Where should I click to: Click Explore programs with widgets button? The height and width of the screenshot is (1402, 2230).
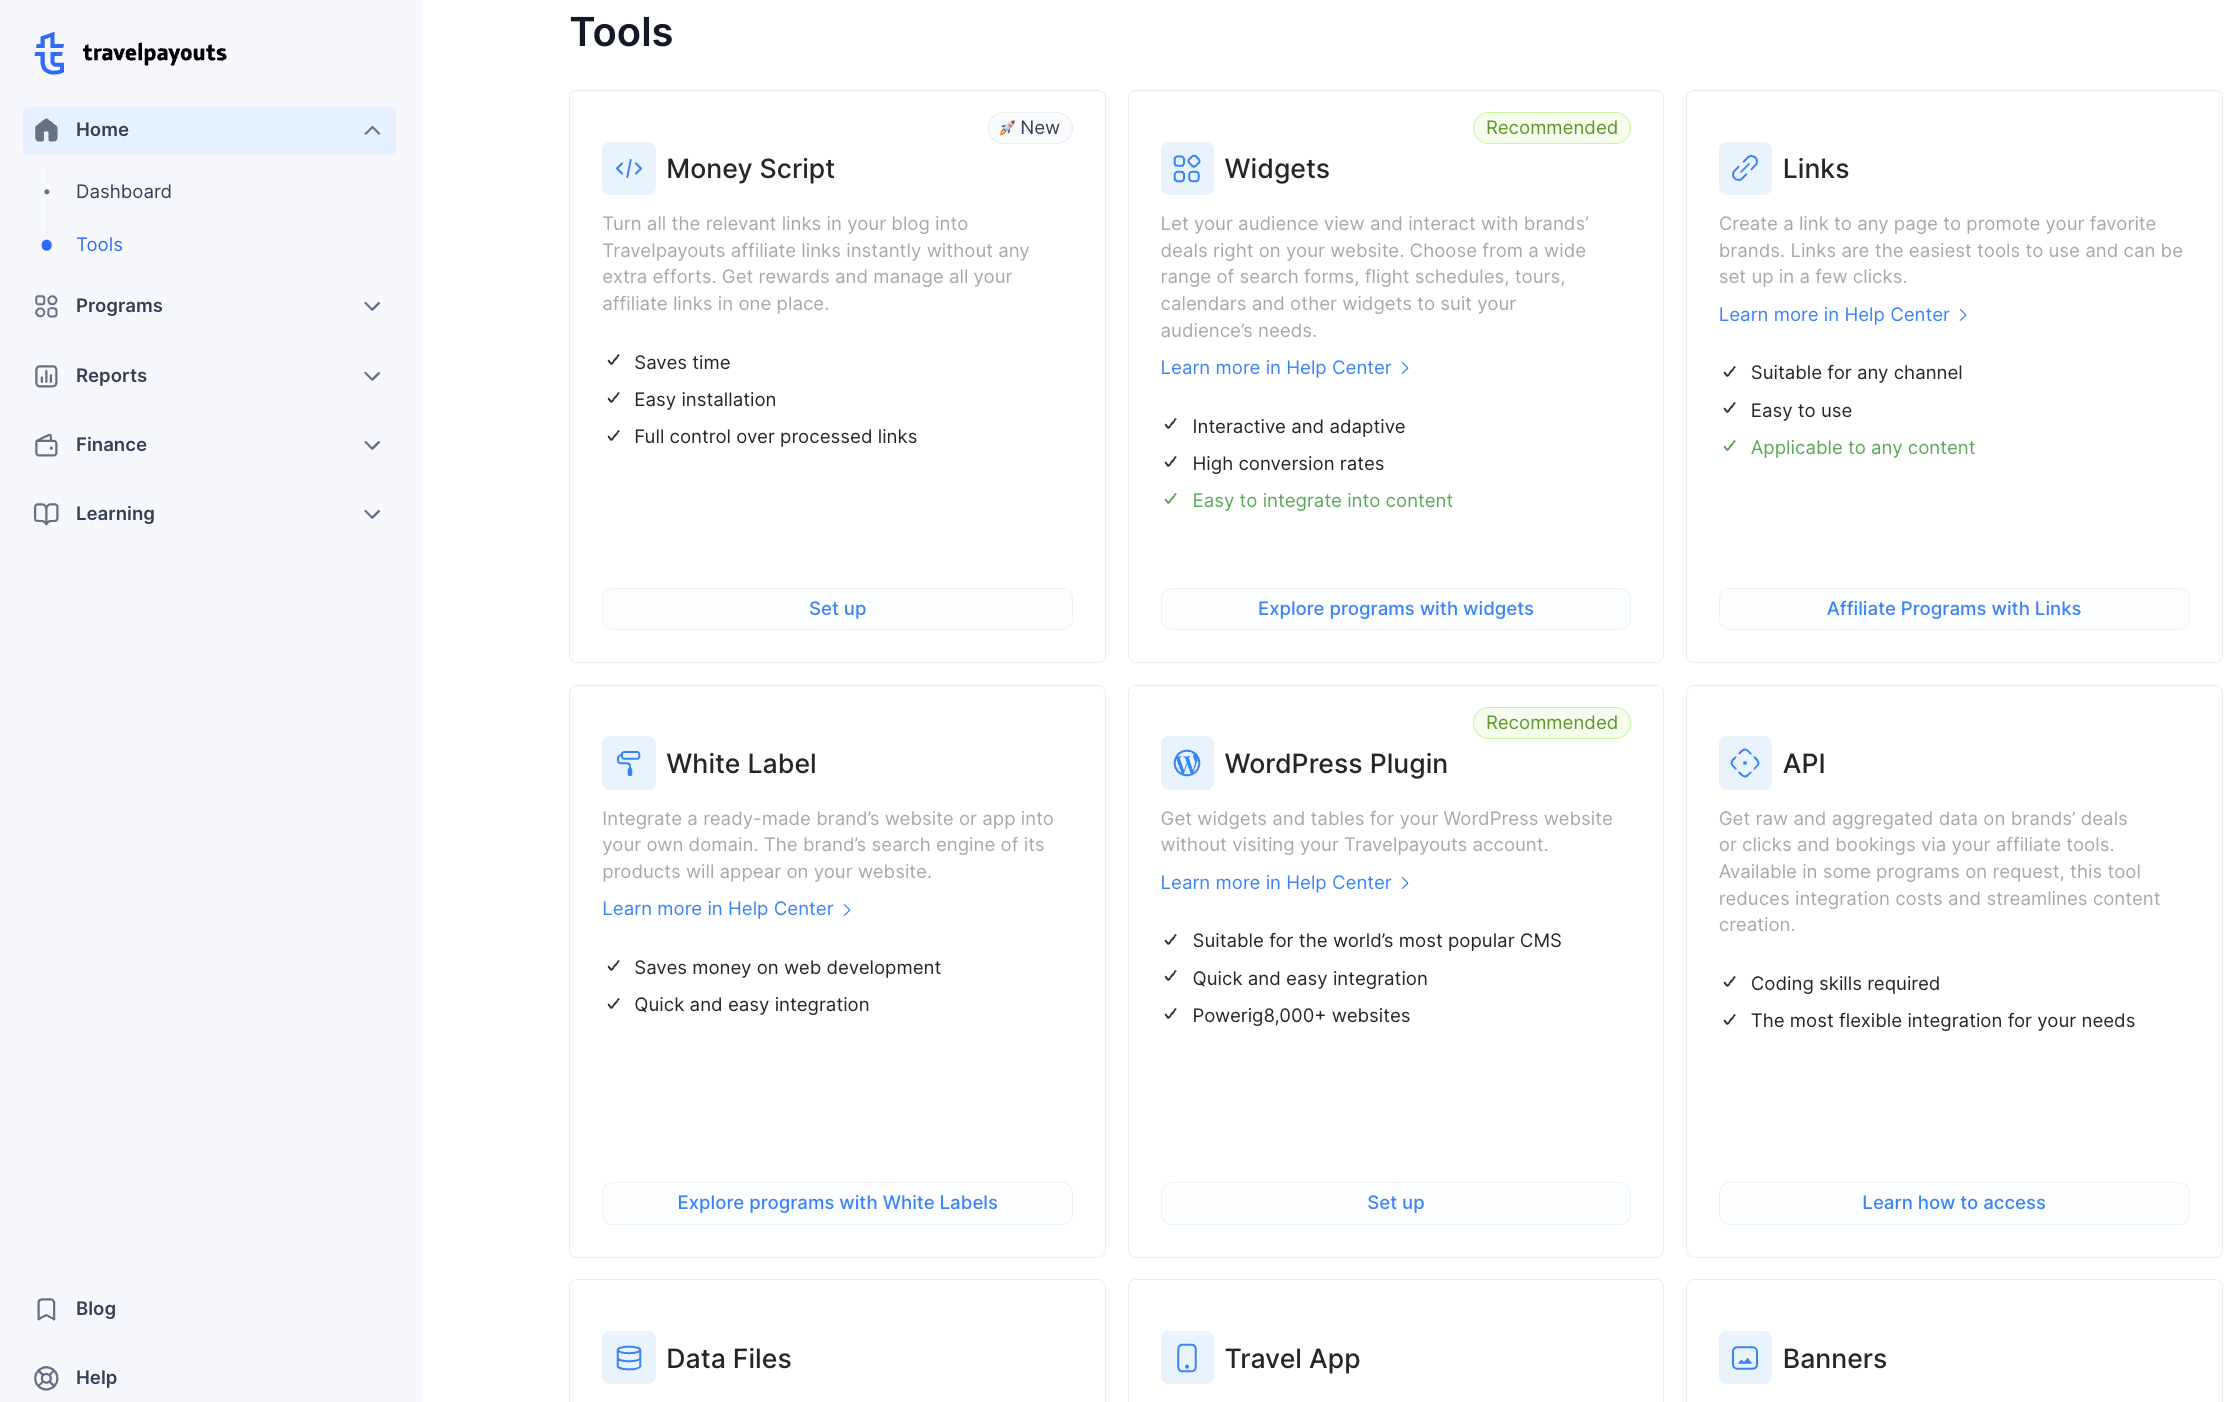[x=1395, y=609]
